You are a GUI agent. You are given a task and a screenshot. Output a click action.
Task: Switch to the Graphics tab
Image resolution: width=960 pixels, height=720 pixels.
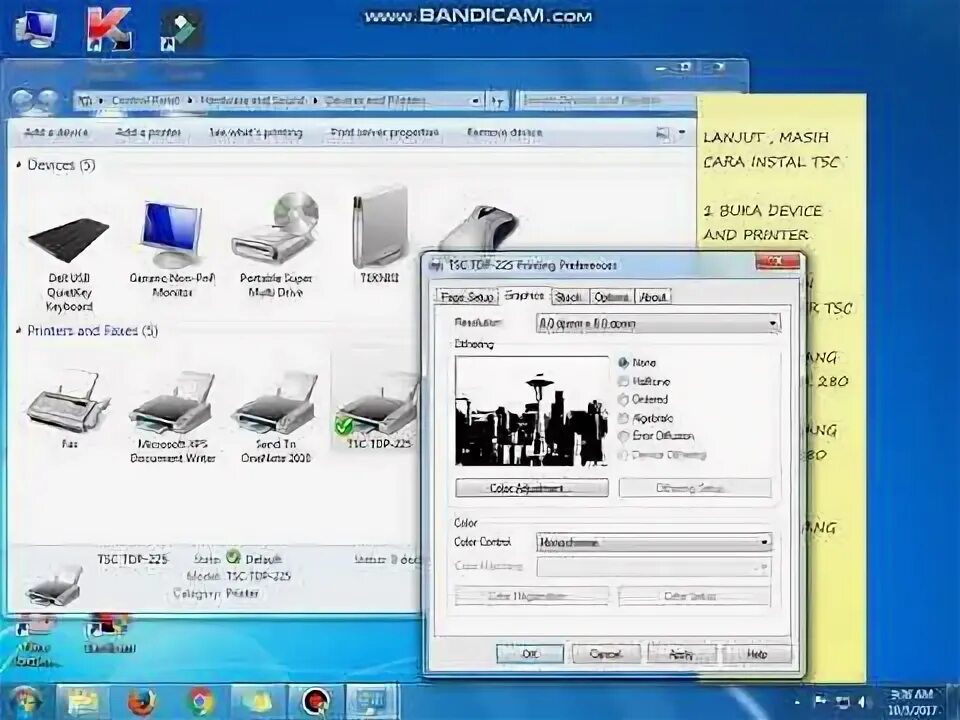coord(524,296)
